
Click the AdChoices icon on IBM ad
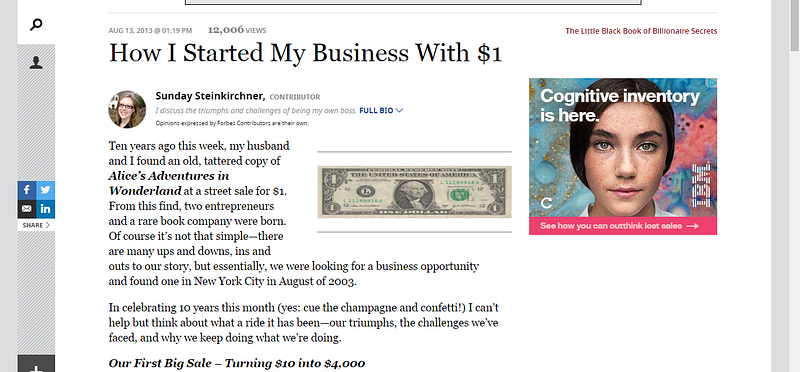pyautogui.click(x=712, y=82)
